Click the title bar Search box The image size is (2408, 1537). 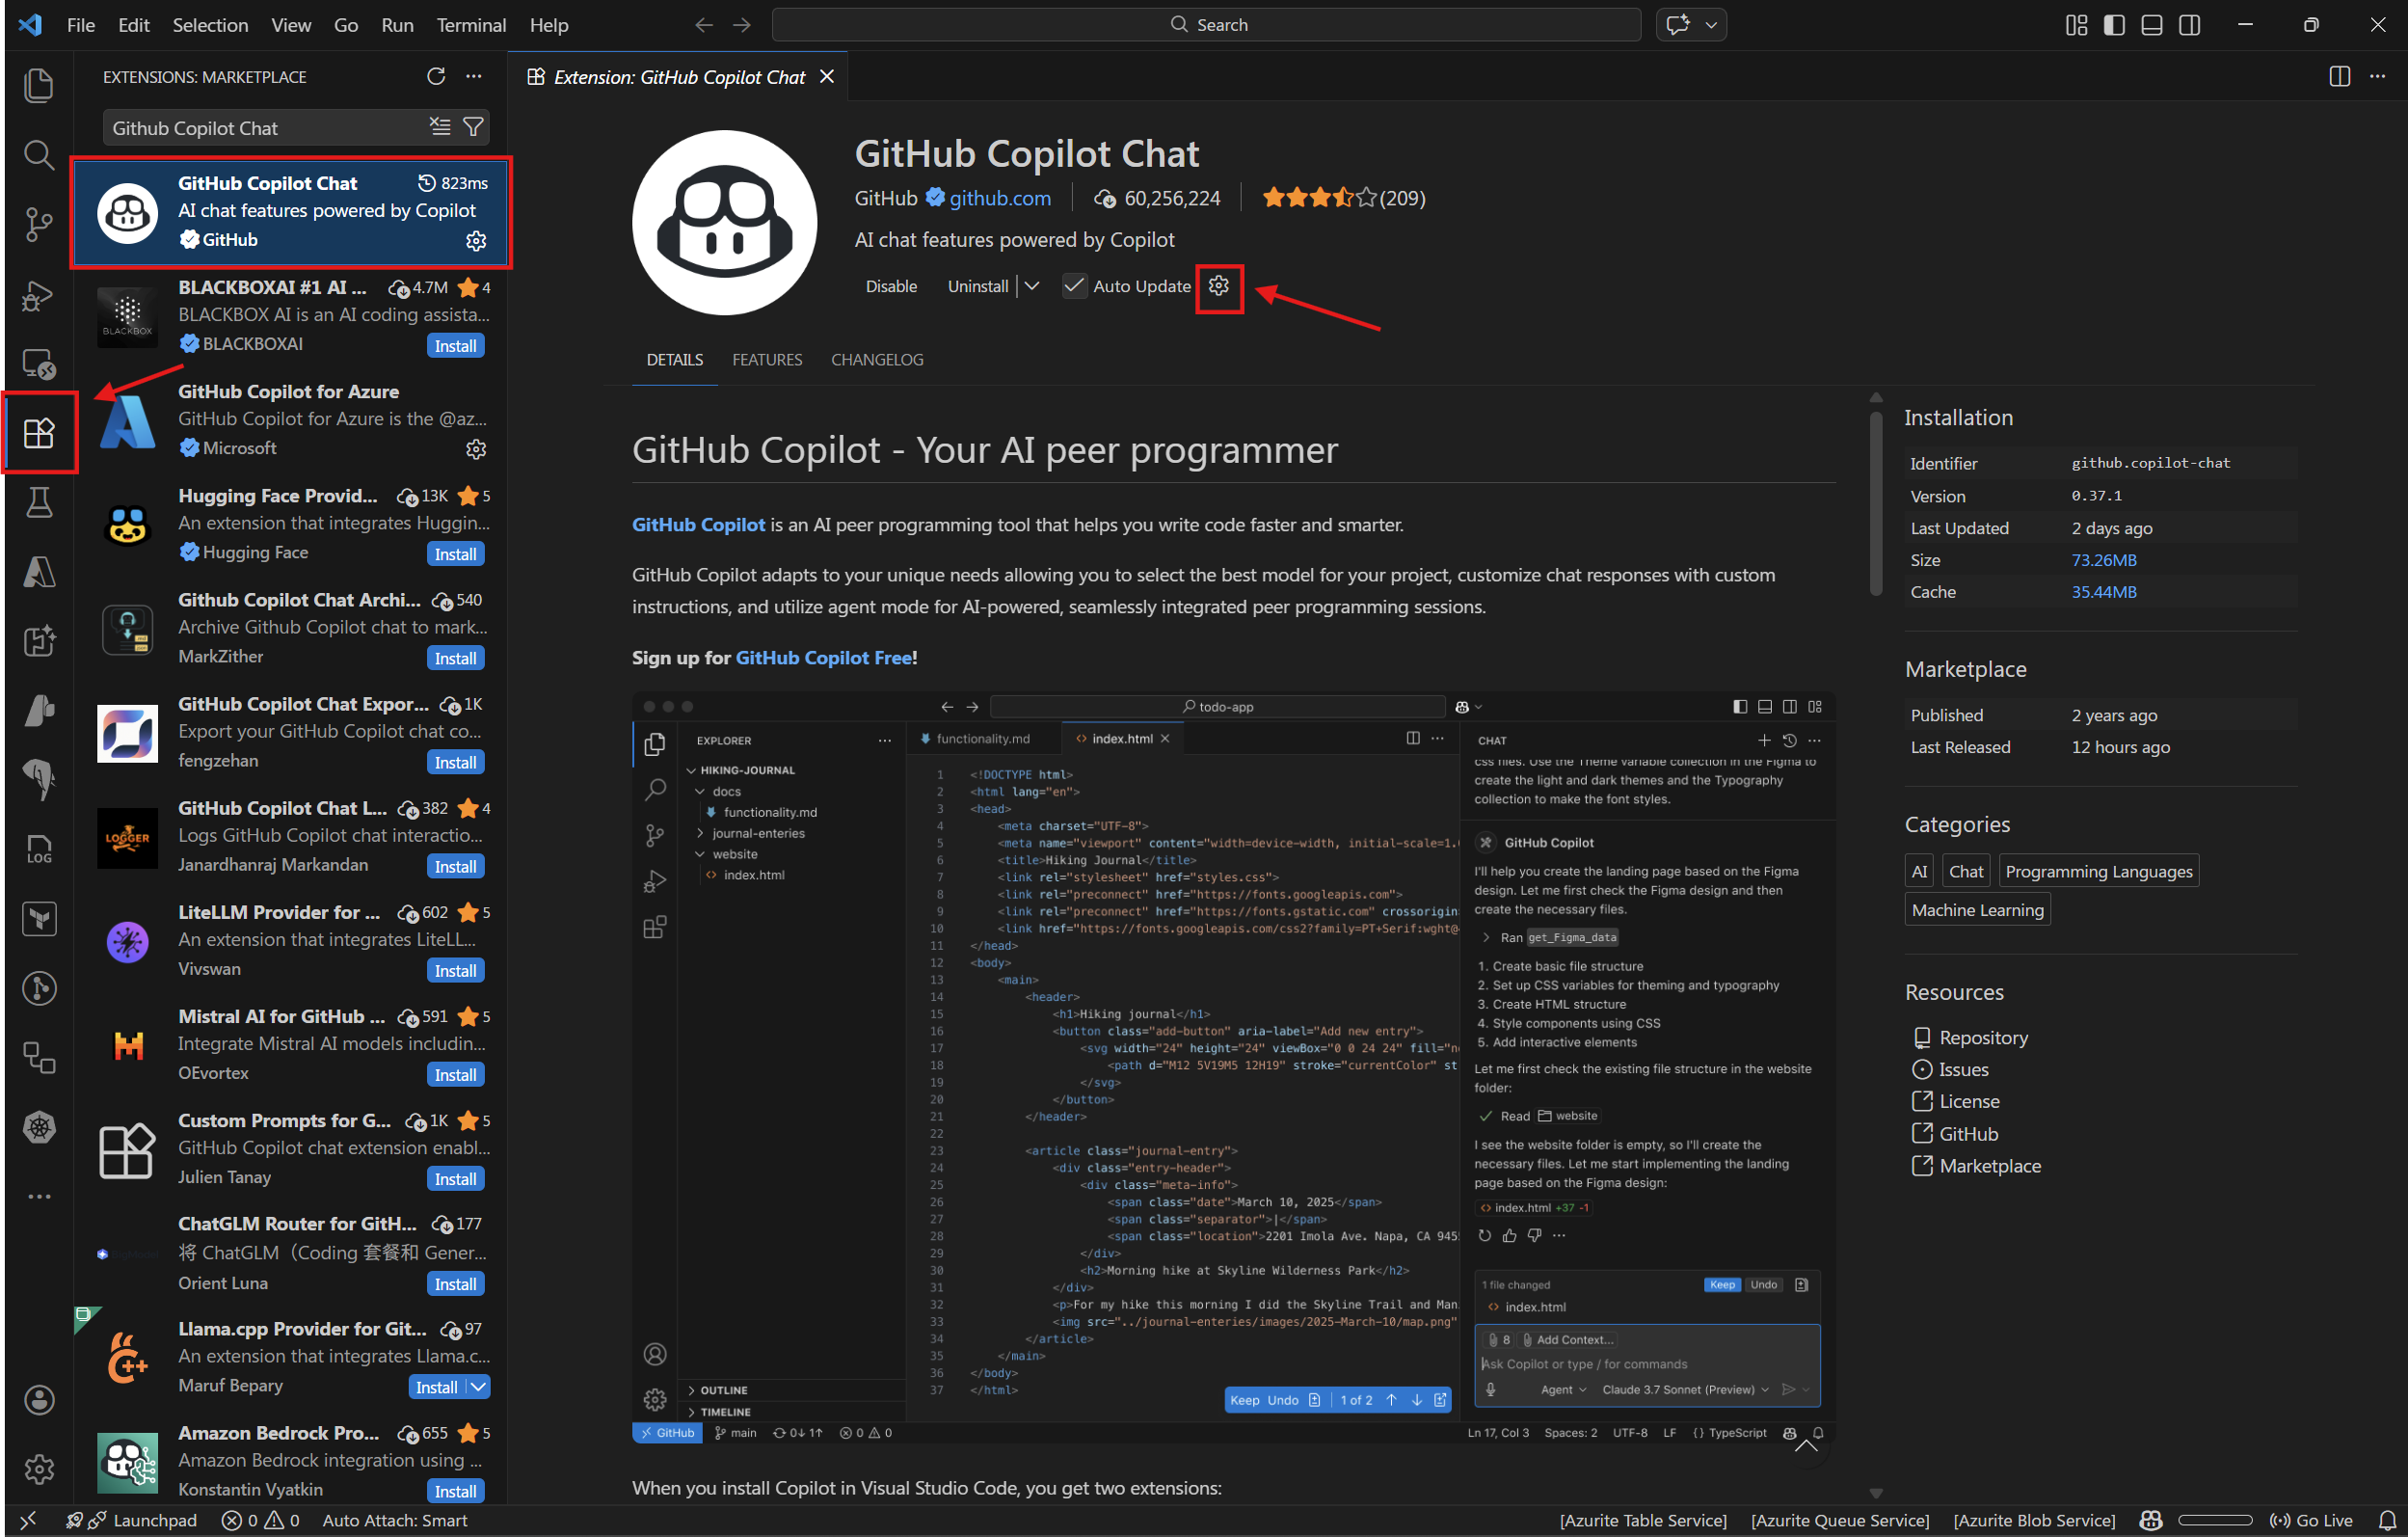click(x=1206, y=25)
